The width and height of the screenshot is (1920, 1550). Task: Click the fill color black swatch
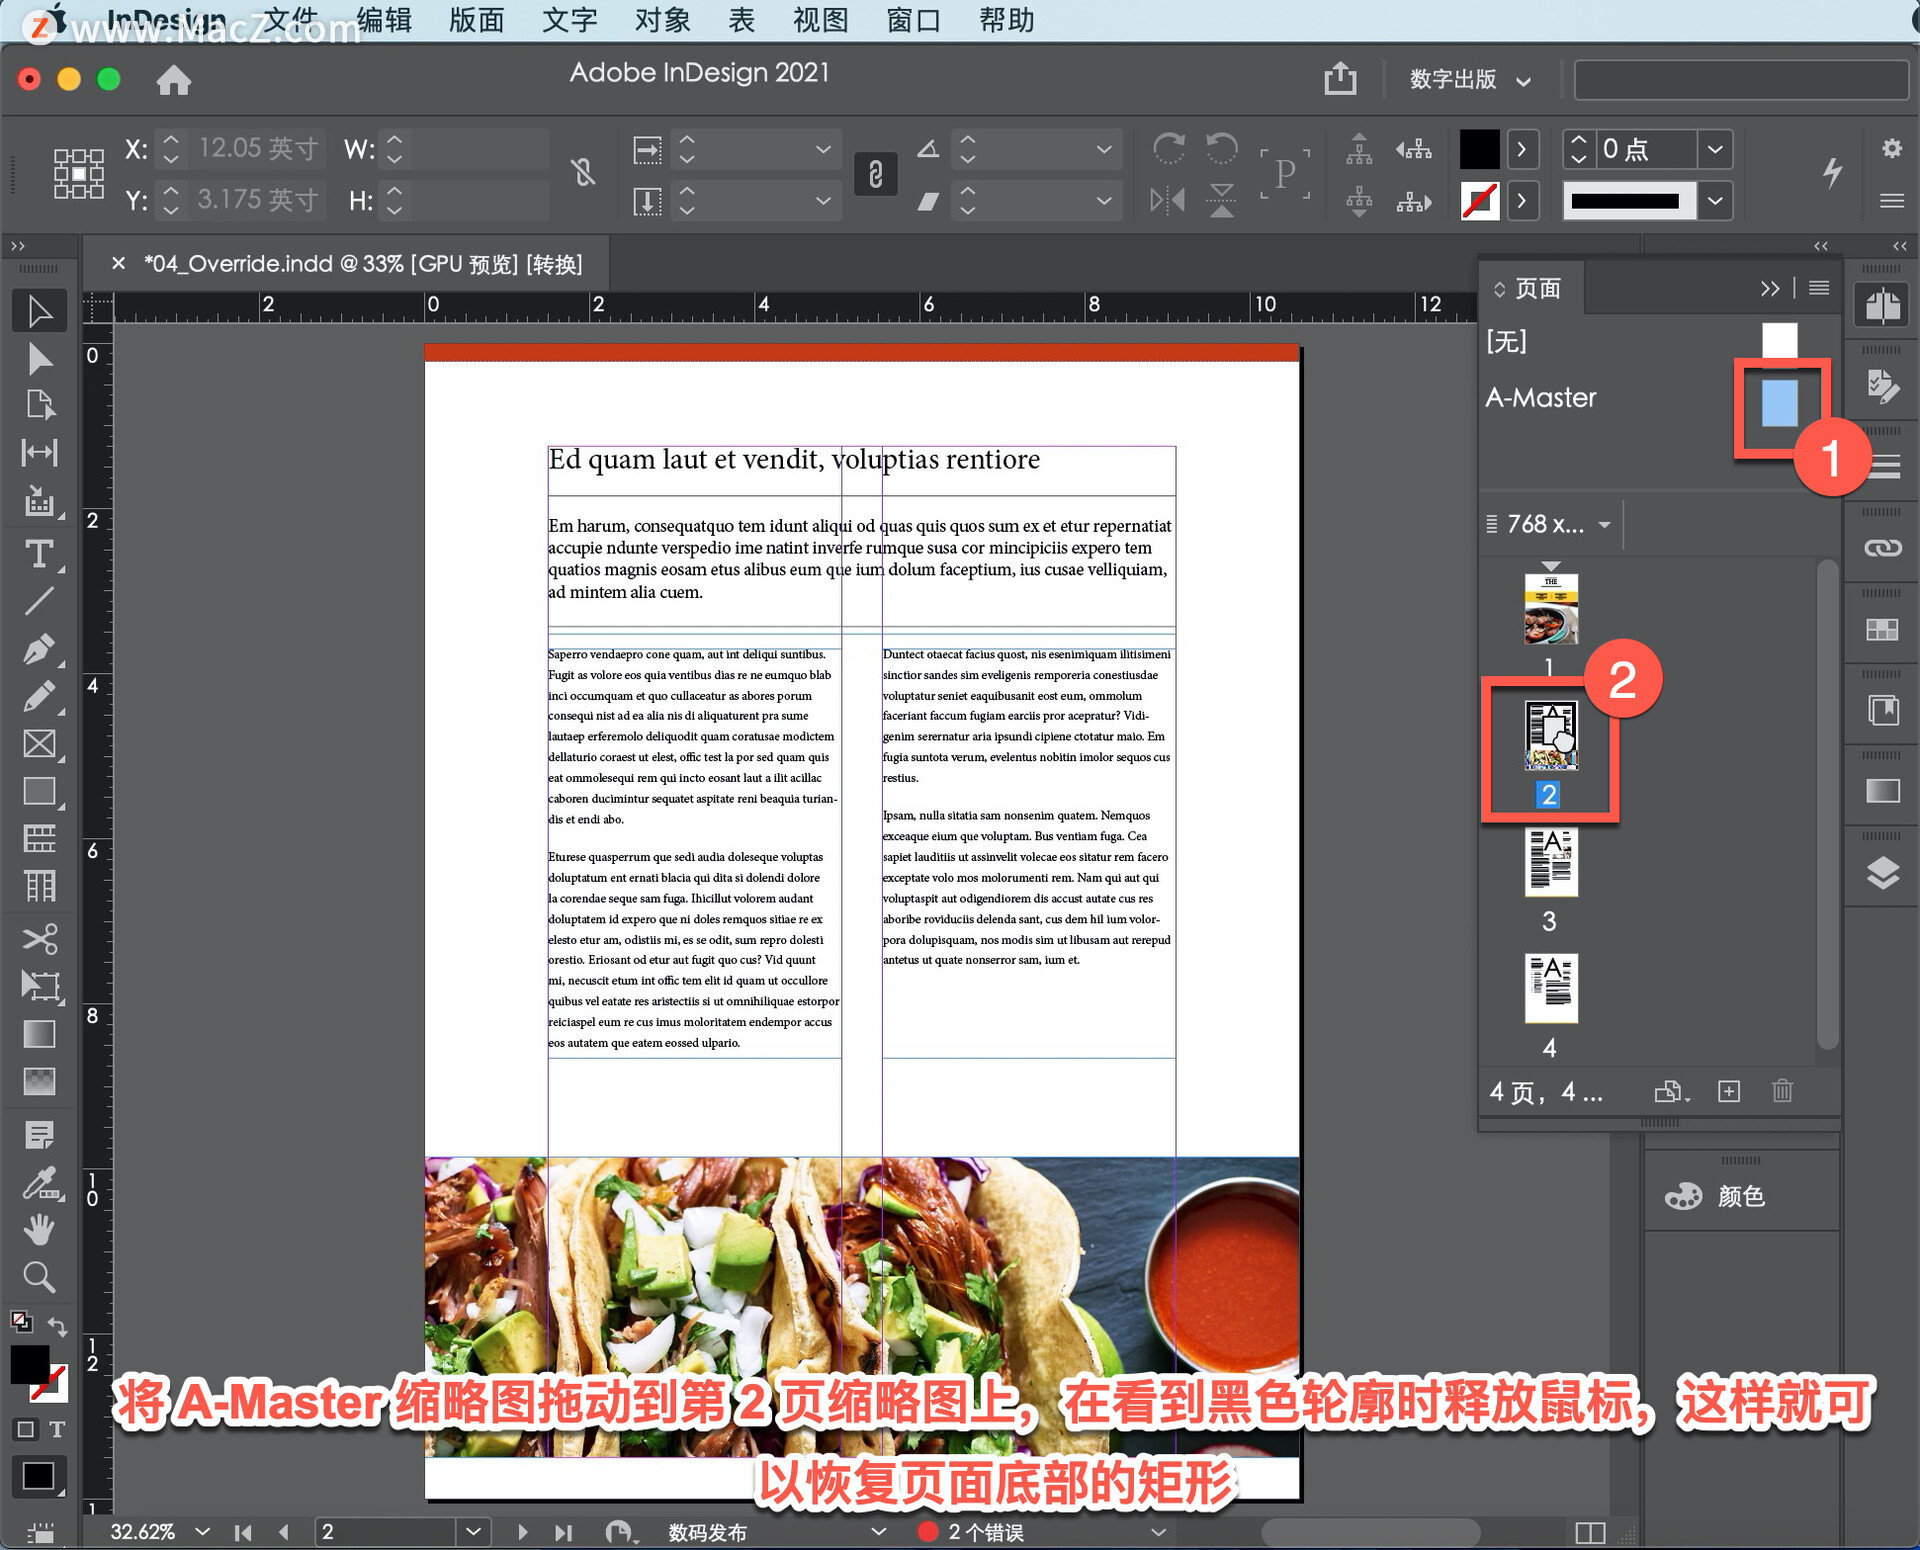pos(1479,150)
